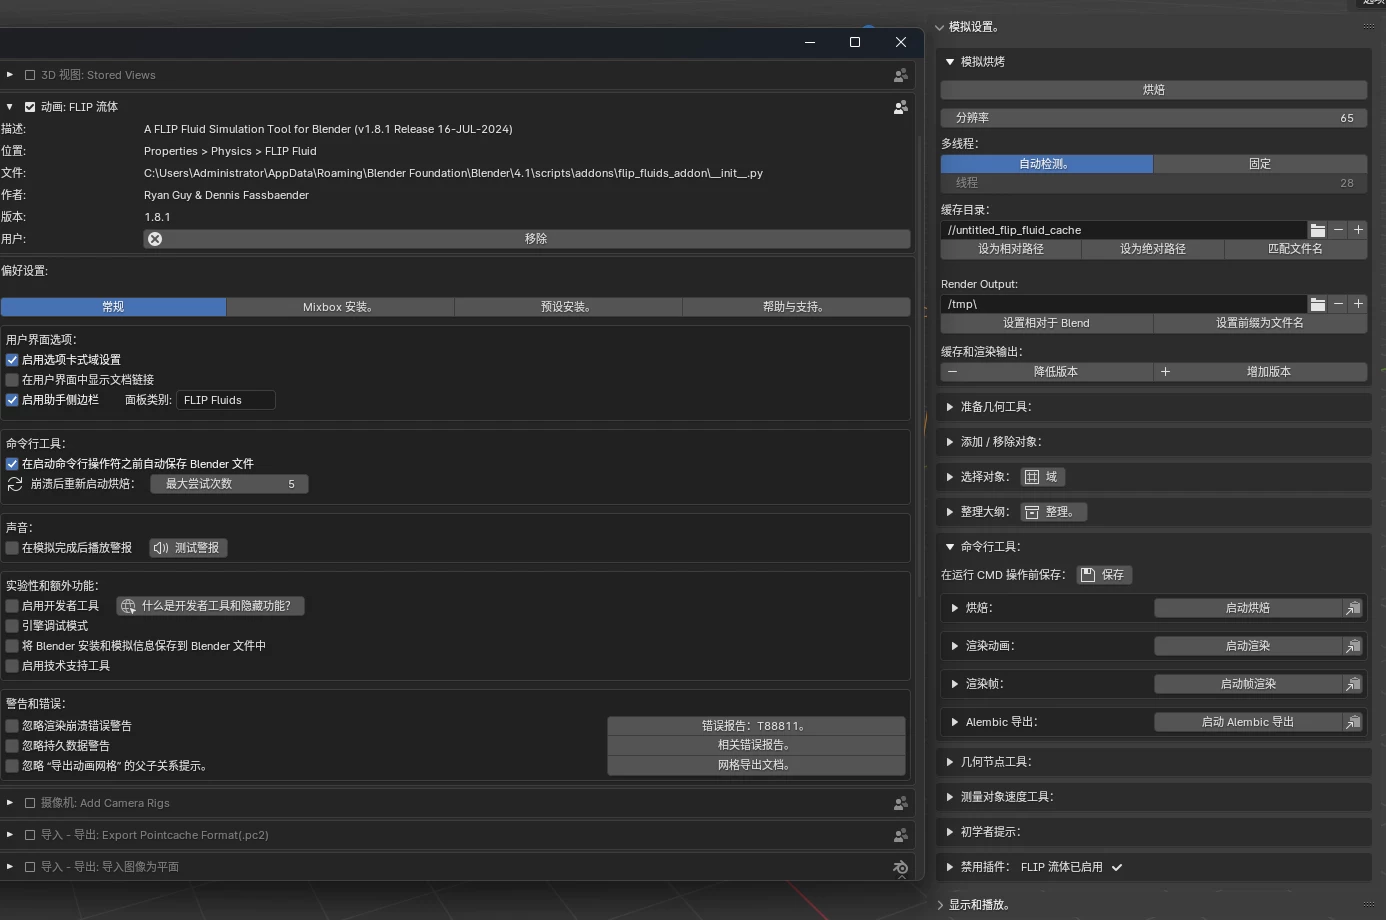The height and width of the screenshot is (920, 1386).
Task: Check 引擎调试模式
Action: point(12,626)
